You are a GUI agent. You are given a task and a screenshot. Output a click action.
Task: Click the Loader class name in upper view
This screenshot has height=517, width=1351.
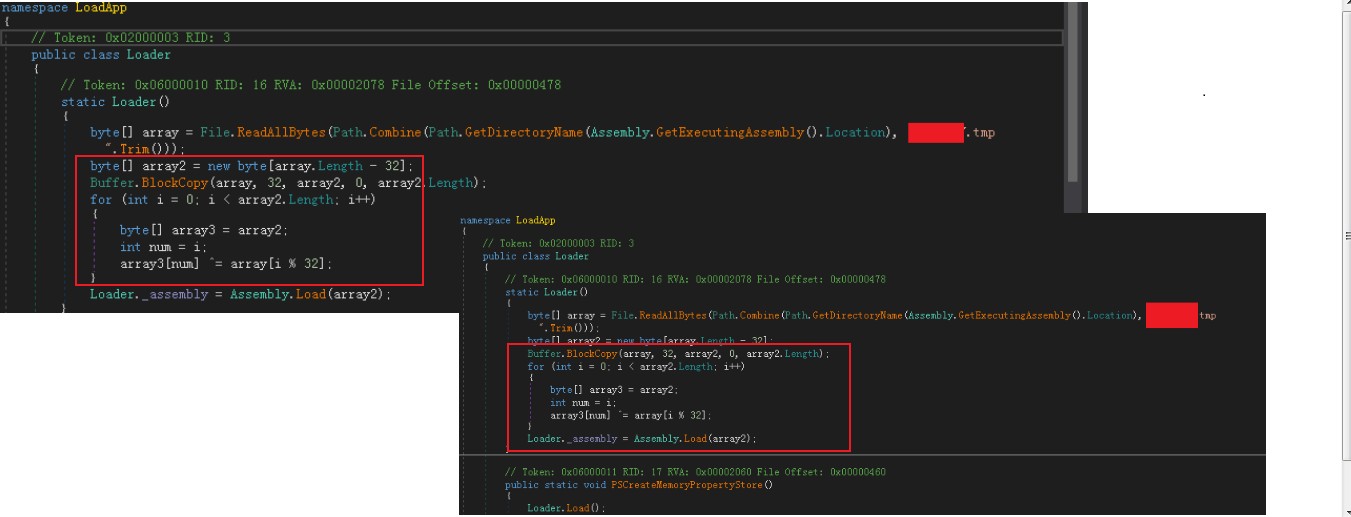pyautogui.click(x=148, y=55)
